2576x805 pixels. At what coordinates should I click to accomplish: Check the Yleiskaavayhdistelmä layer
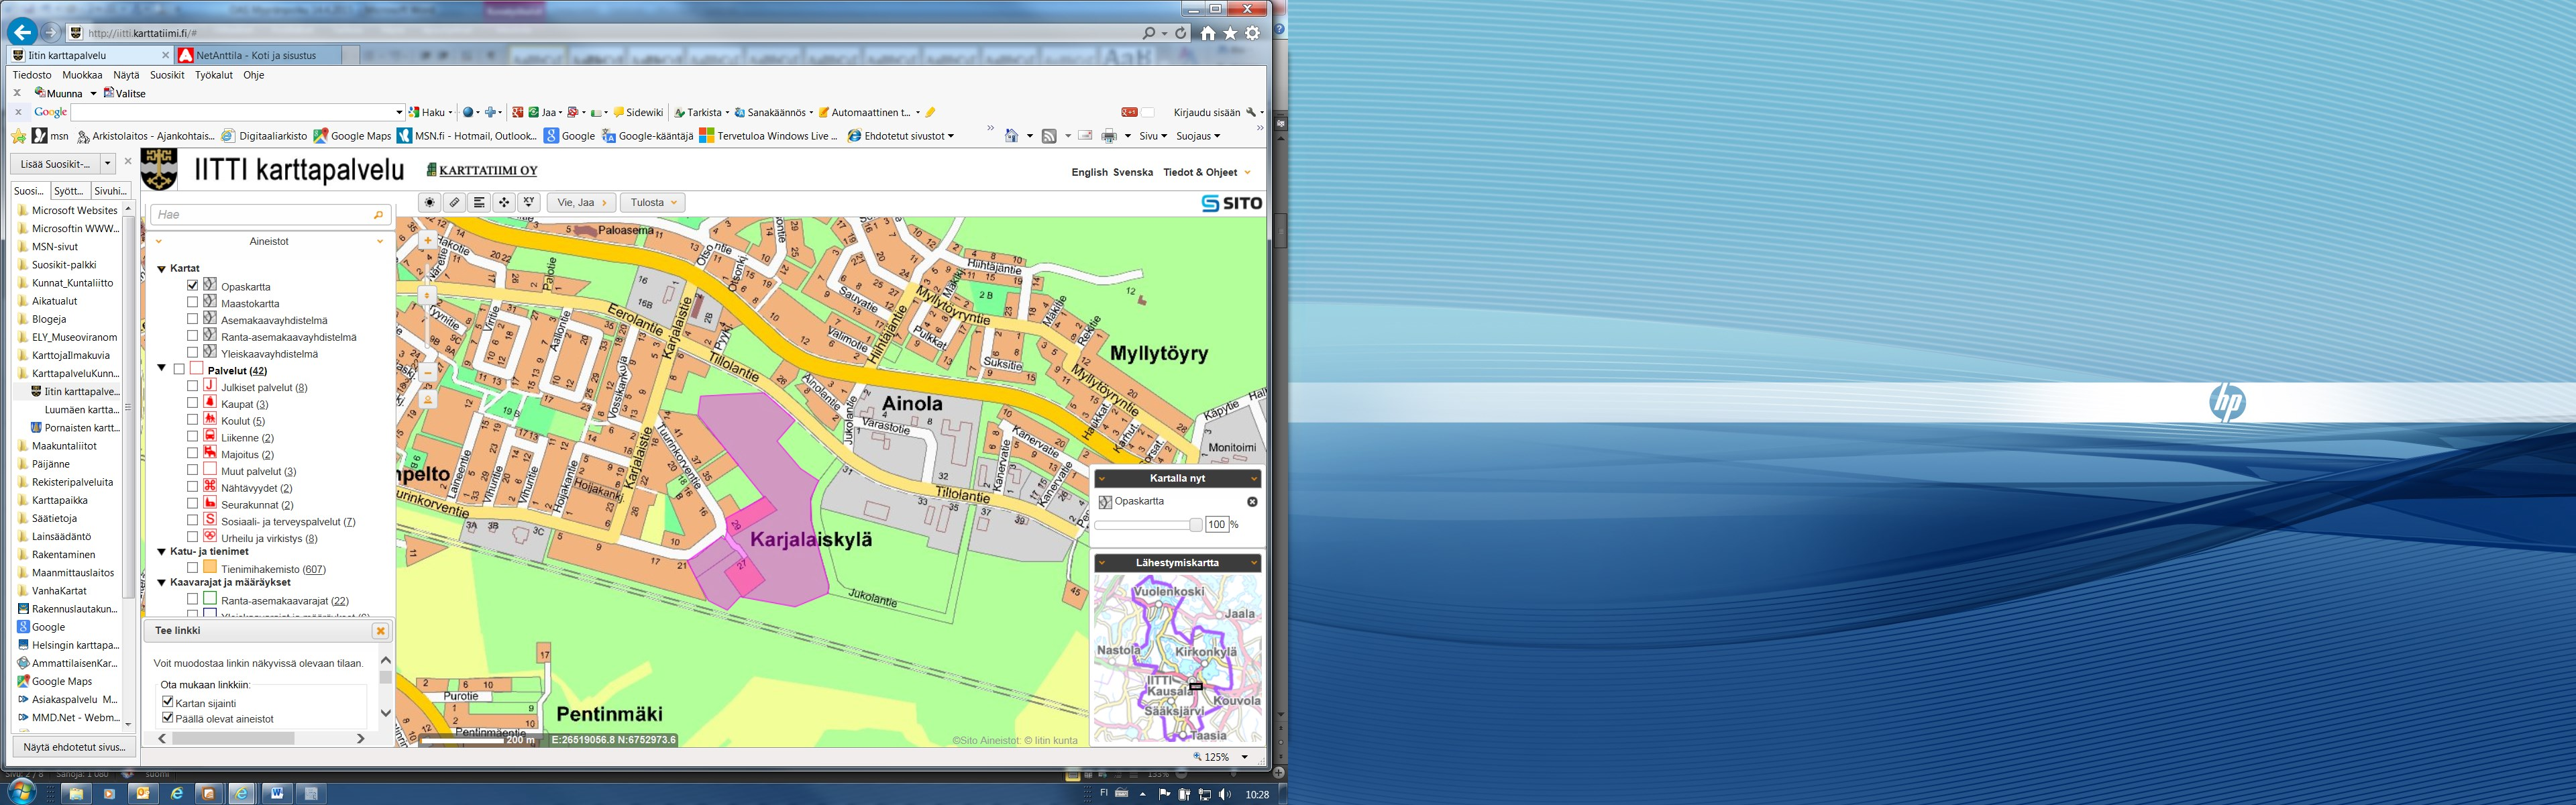193,353
